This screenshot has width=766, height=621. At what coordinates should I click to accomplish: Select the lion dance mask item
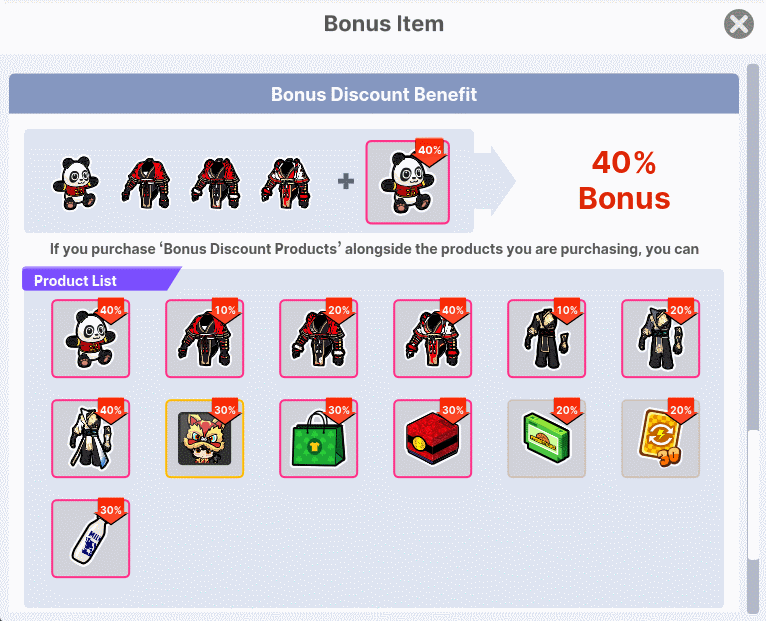coord(204,438)
